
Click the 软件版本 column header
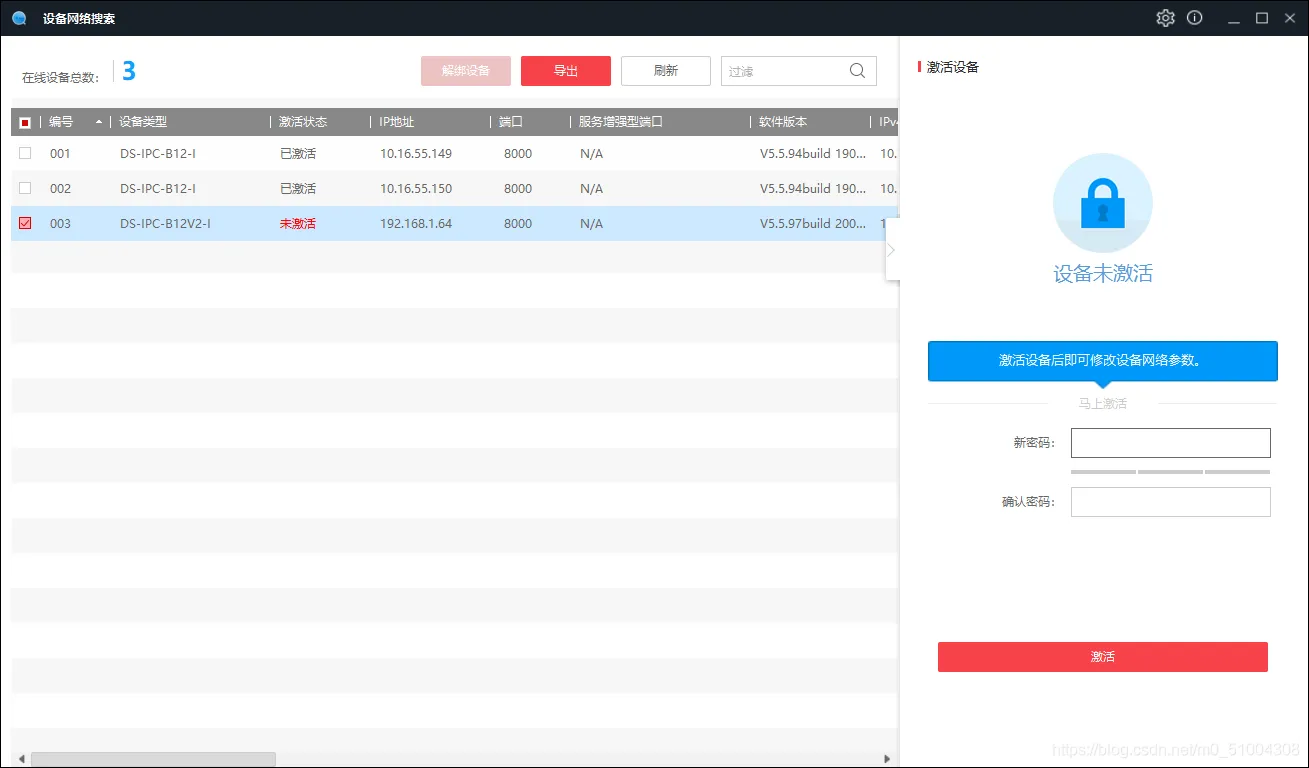click(x=810, y=122)
